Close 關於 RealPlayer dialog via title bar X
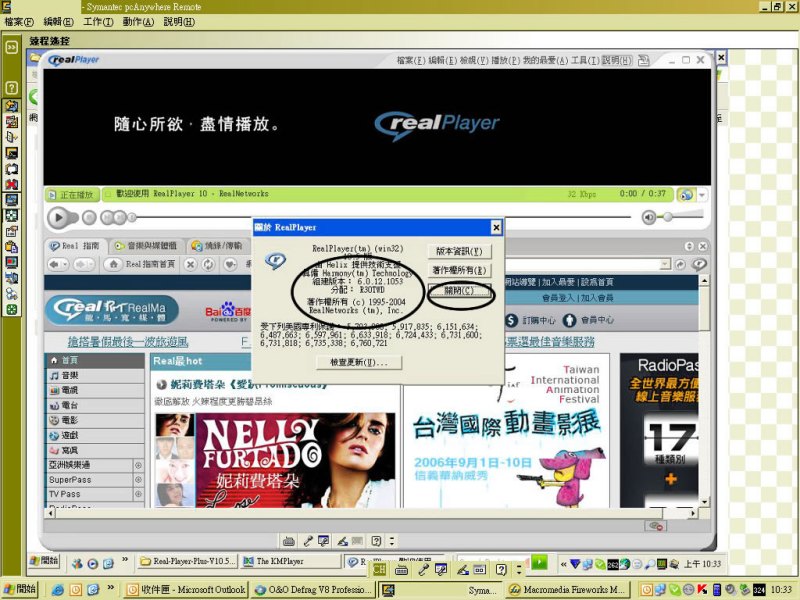Viewport: 800px width, 600px height. pyautogui.click(x=496, y=228)
